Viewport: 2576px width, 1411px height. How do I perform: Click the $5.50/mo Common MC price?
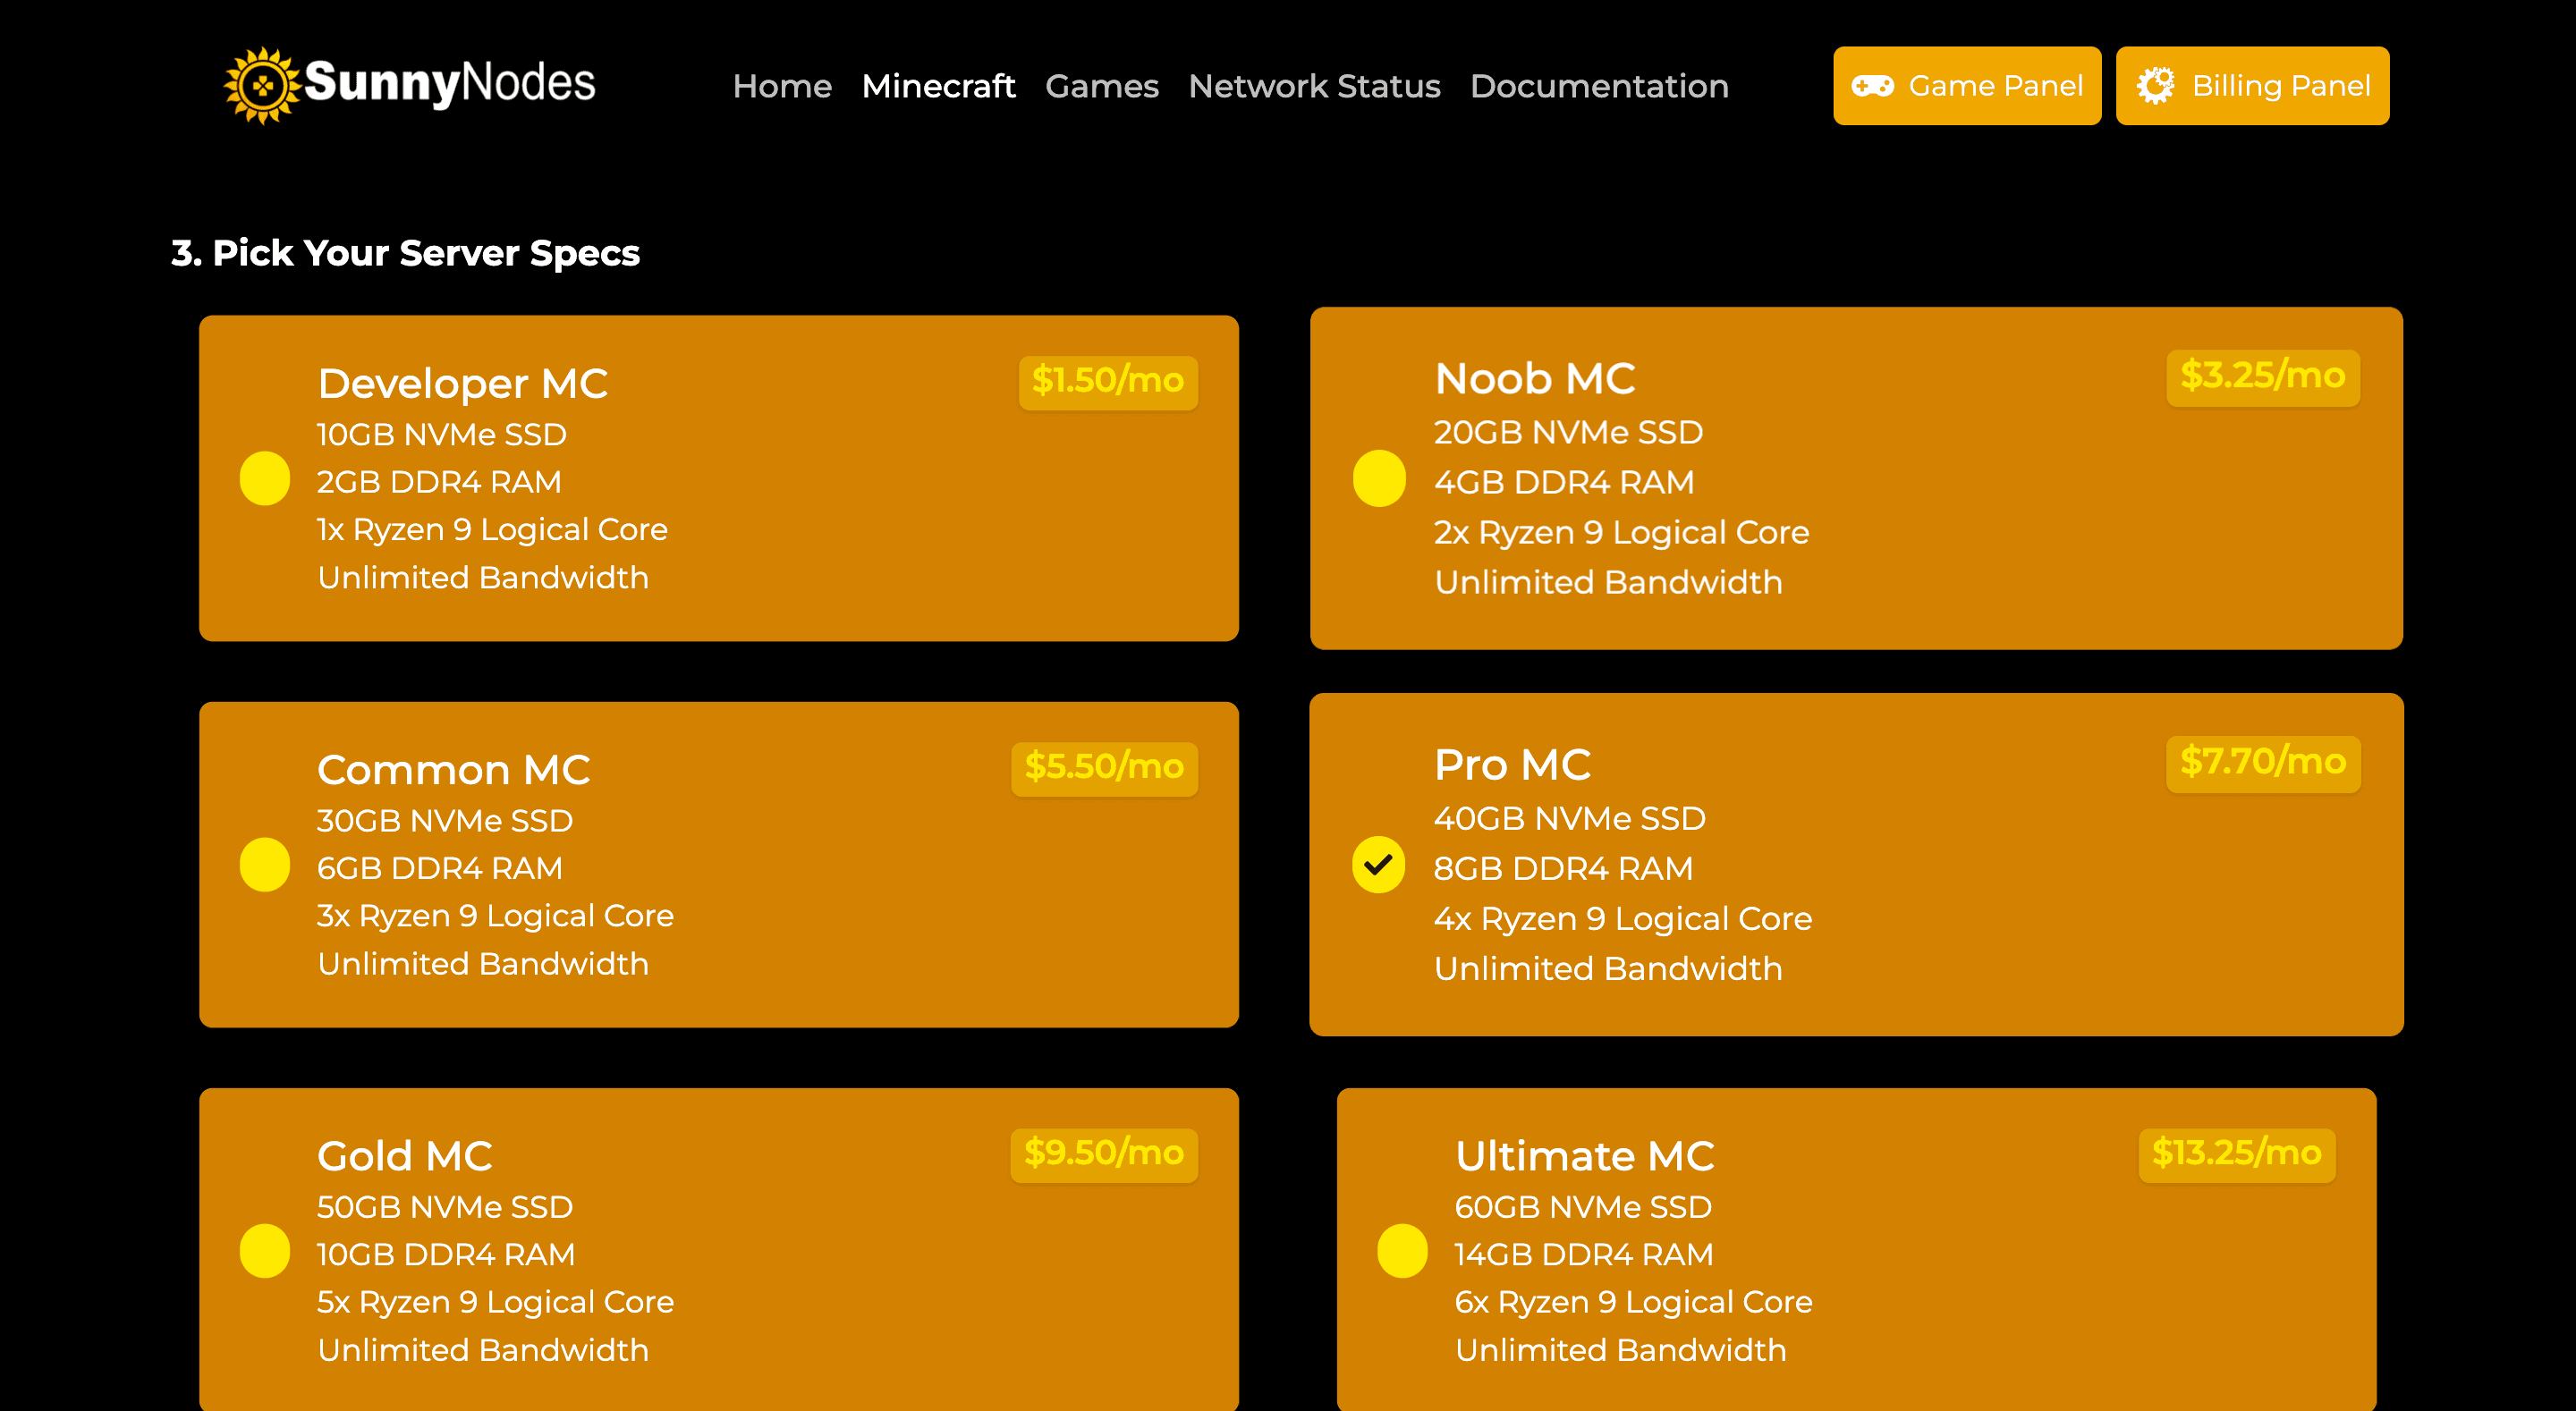1104,768
